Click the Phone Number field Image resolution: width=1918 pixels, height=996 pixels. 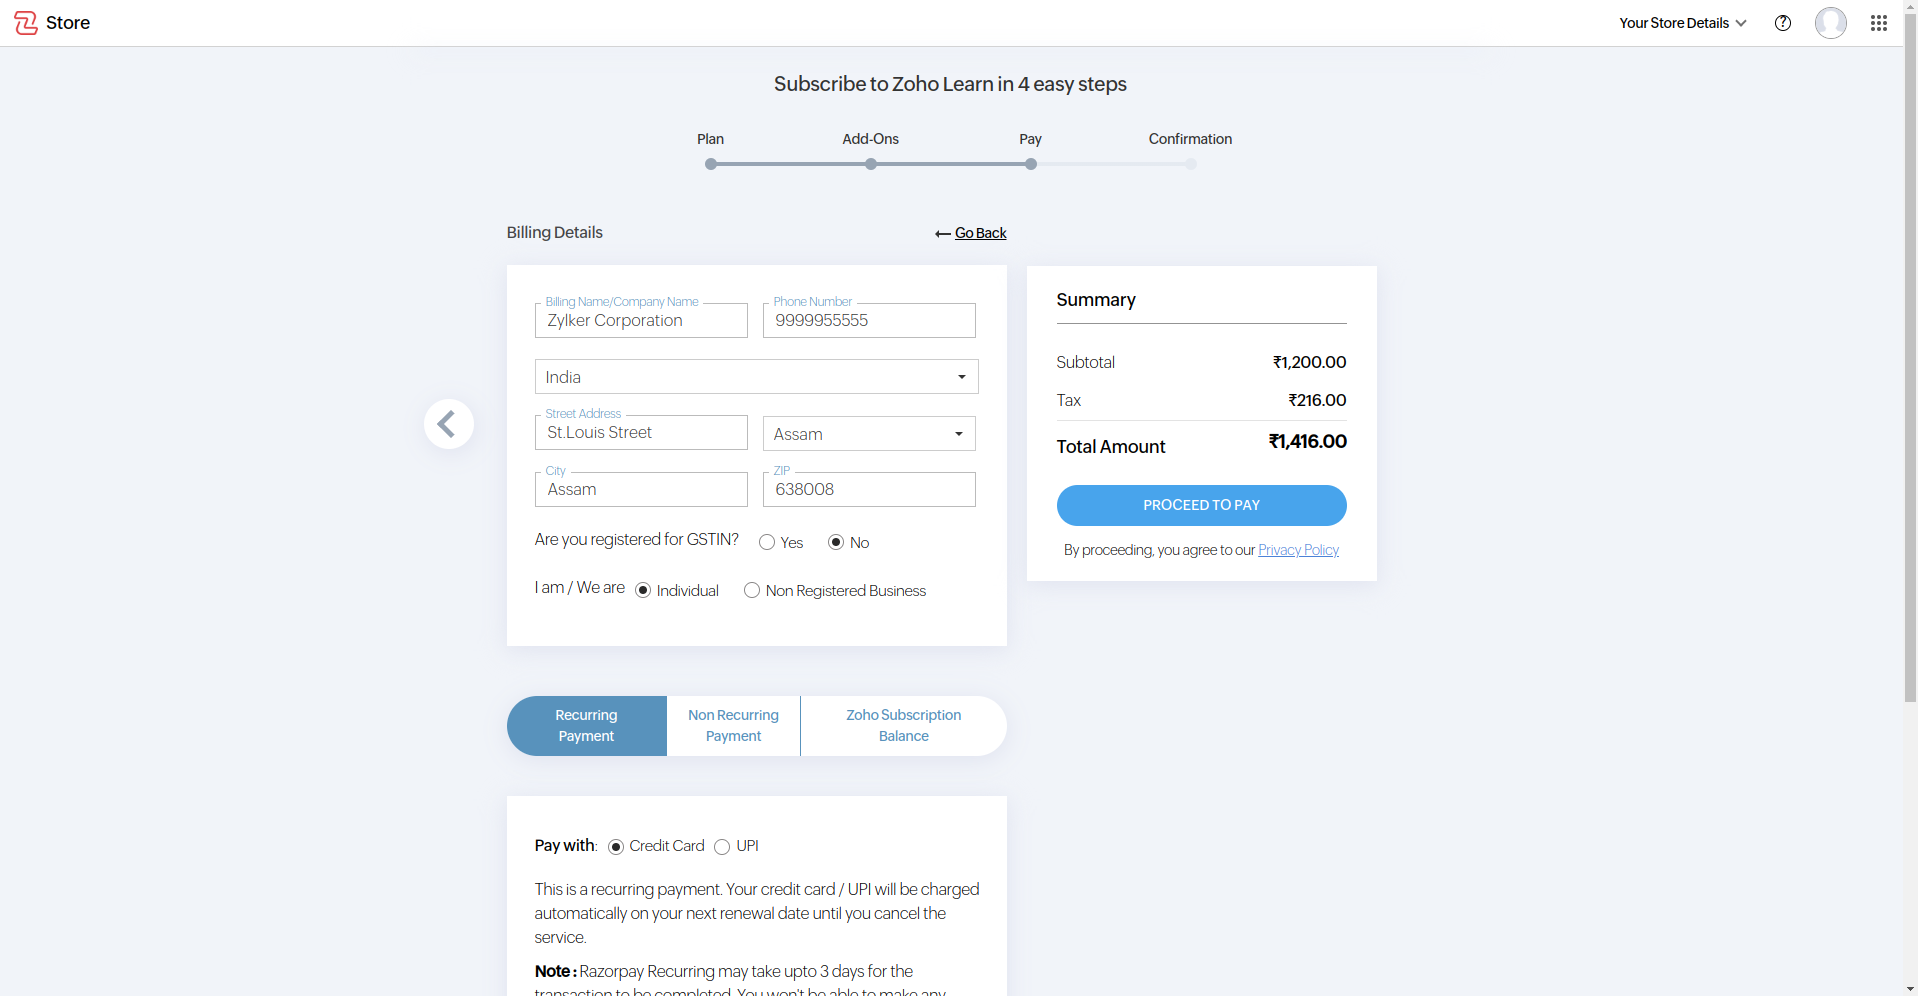coord(869,321)
